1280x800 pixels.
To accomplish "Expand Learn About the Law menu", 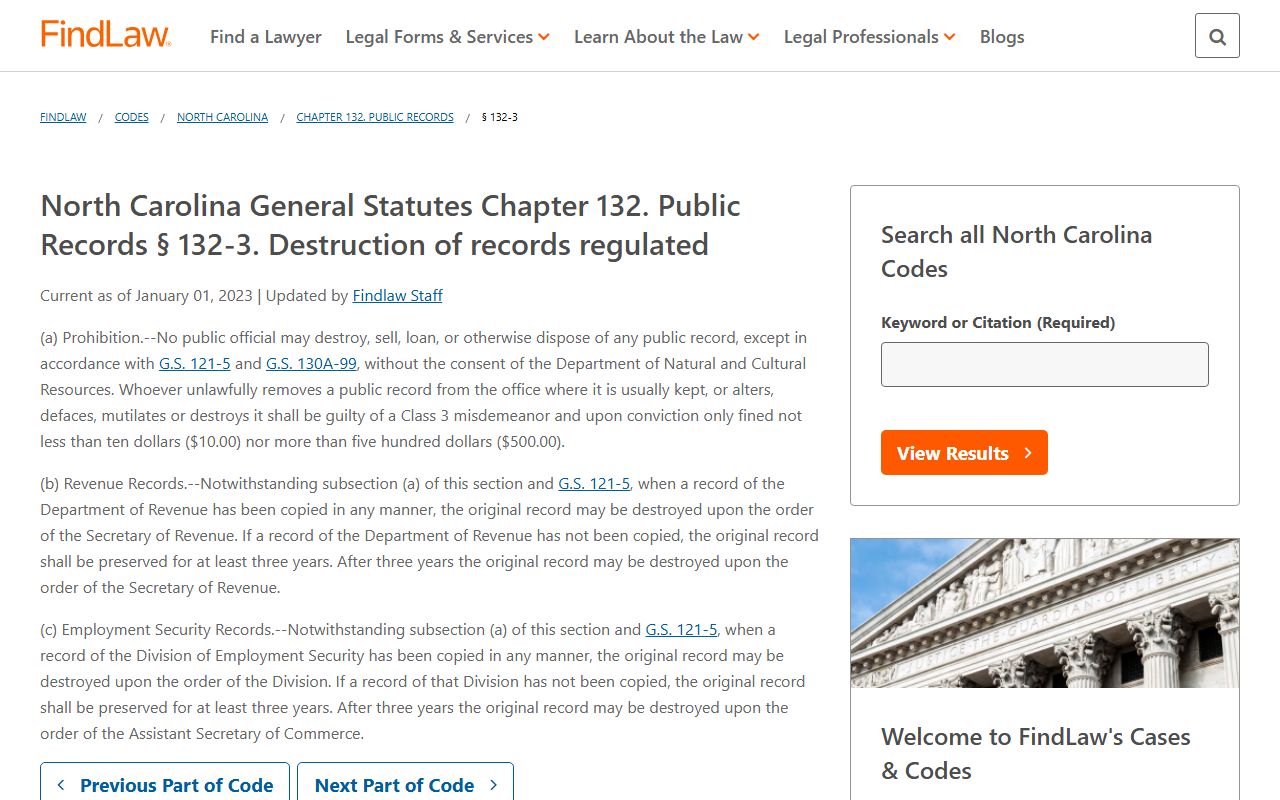I will pos(667,37).
